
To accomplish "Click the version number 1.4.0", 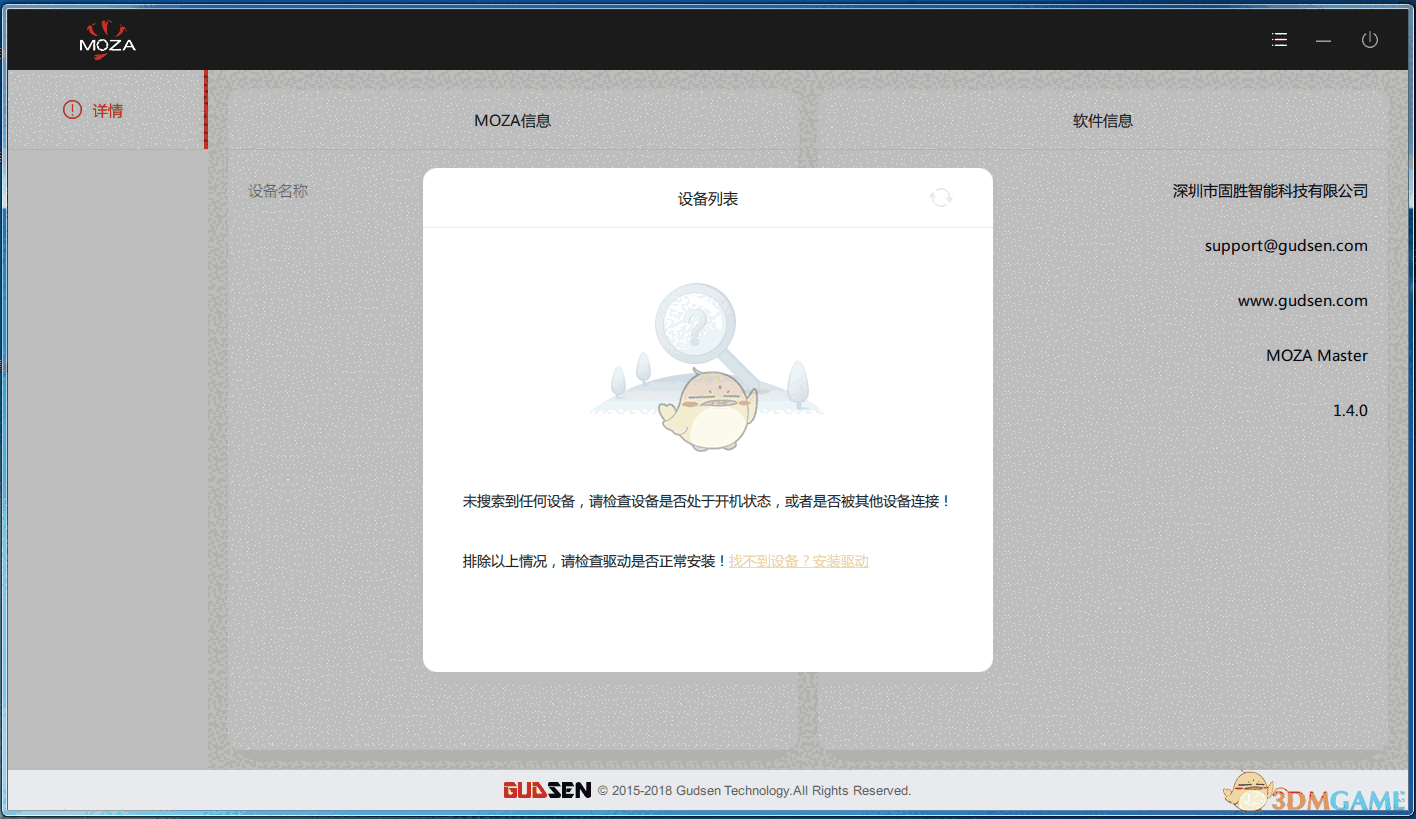I will (1350, 410).
